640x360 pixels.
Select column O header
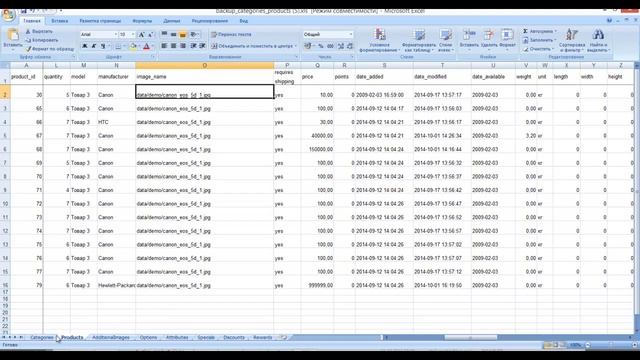click(x=204, y=65)
